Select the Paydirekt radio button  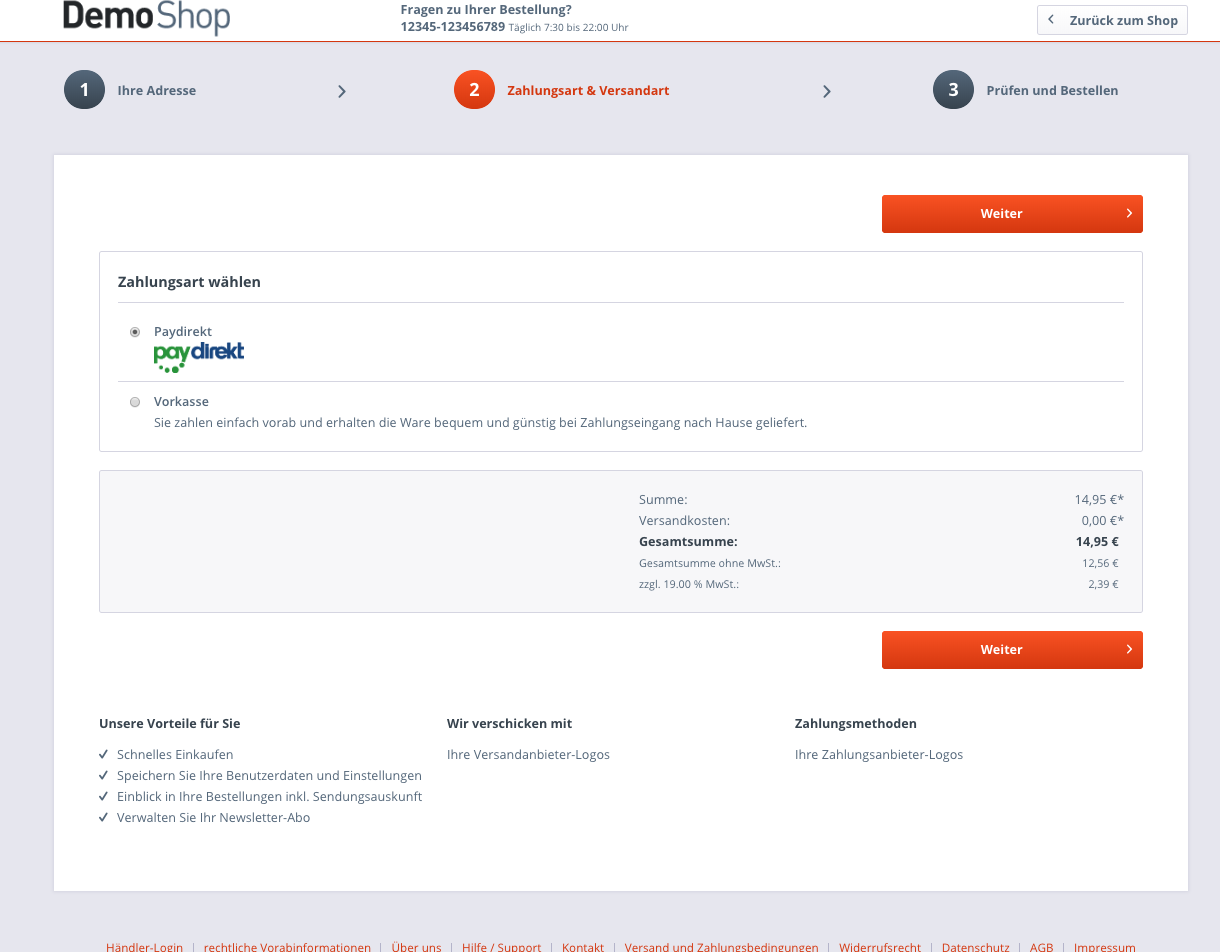point(135,332)
